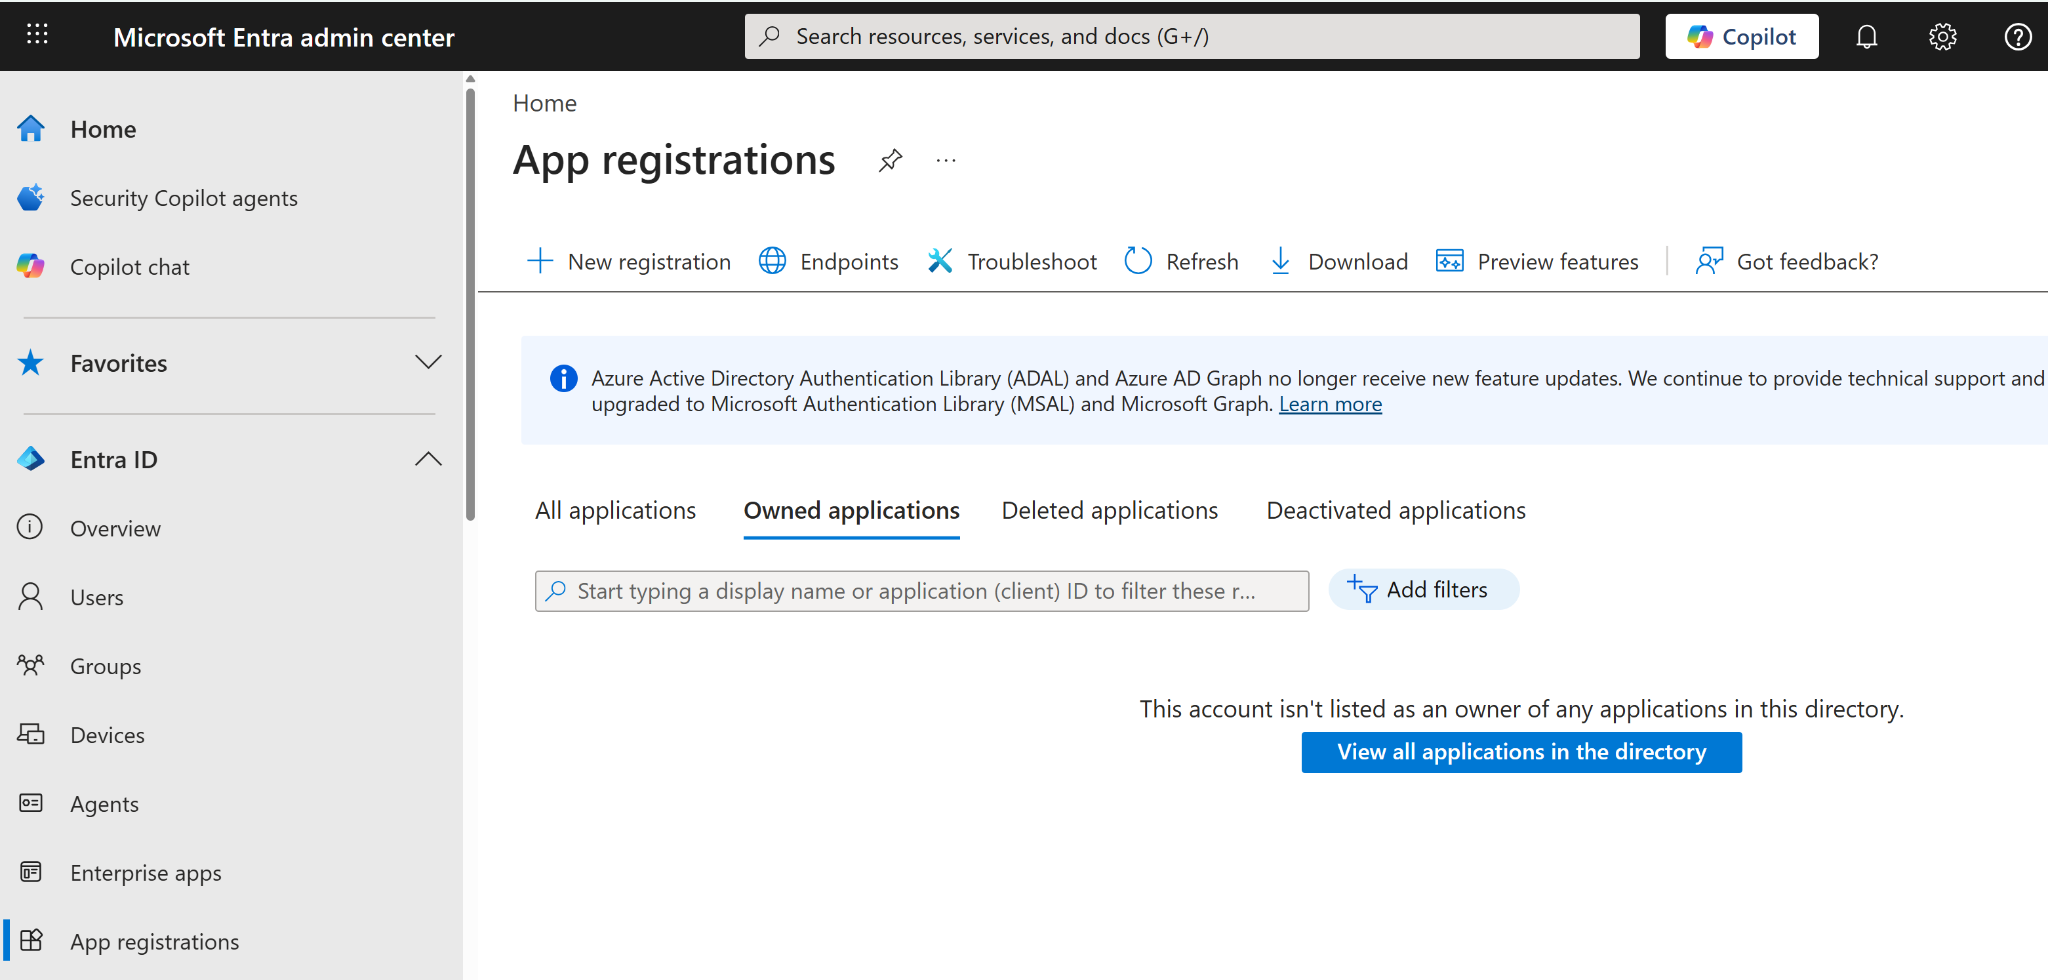The image size is (2048, 980).
Task: Click the search magnifier in the header field
Action: pos(769,37)
